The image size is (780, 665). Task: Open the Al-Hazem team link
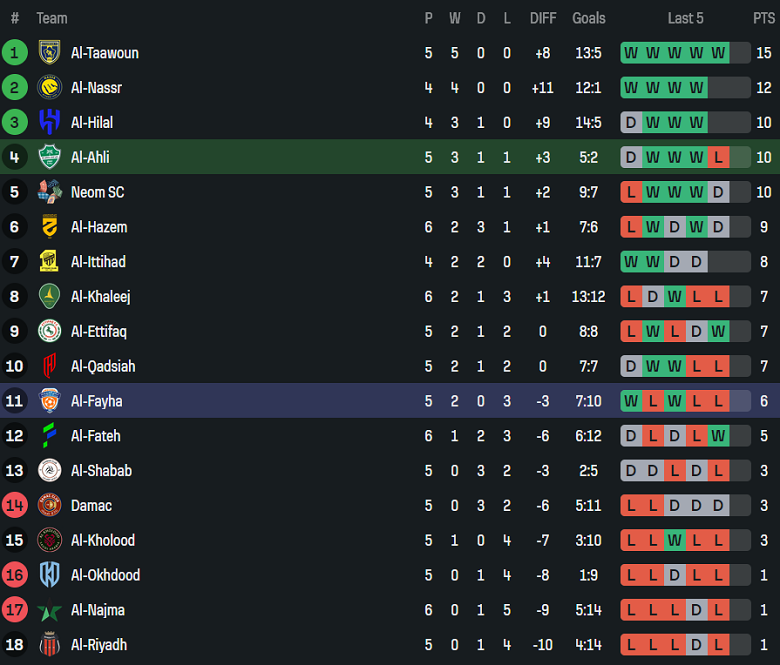click(x=99, y=227)
